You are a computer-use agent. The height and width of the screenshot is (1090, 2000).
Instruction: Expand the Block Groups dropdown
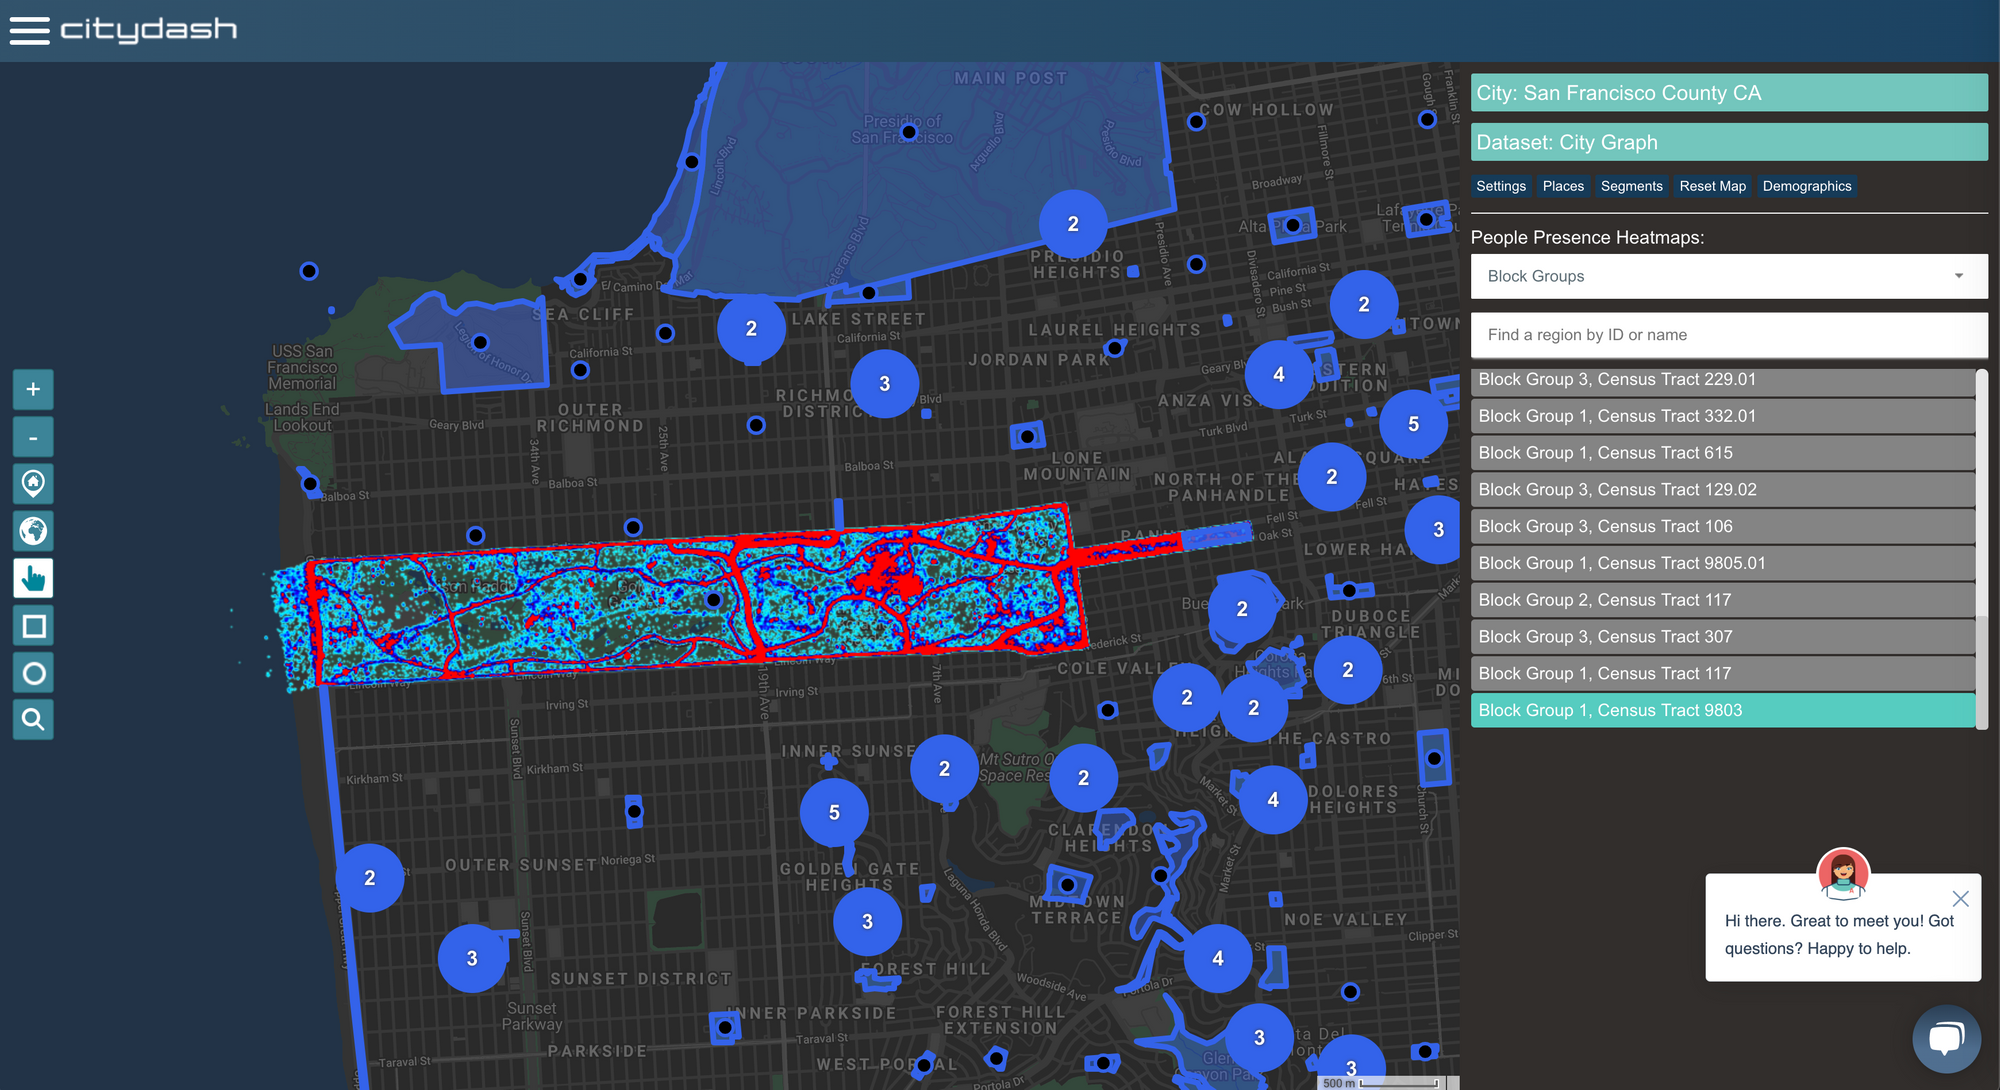1728,276
